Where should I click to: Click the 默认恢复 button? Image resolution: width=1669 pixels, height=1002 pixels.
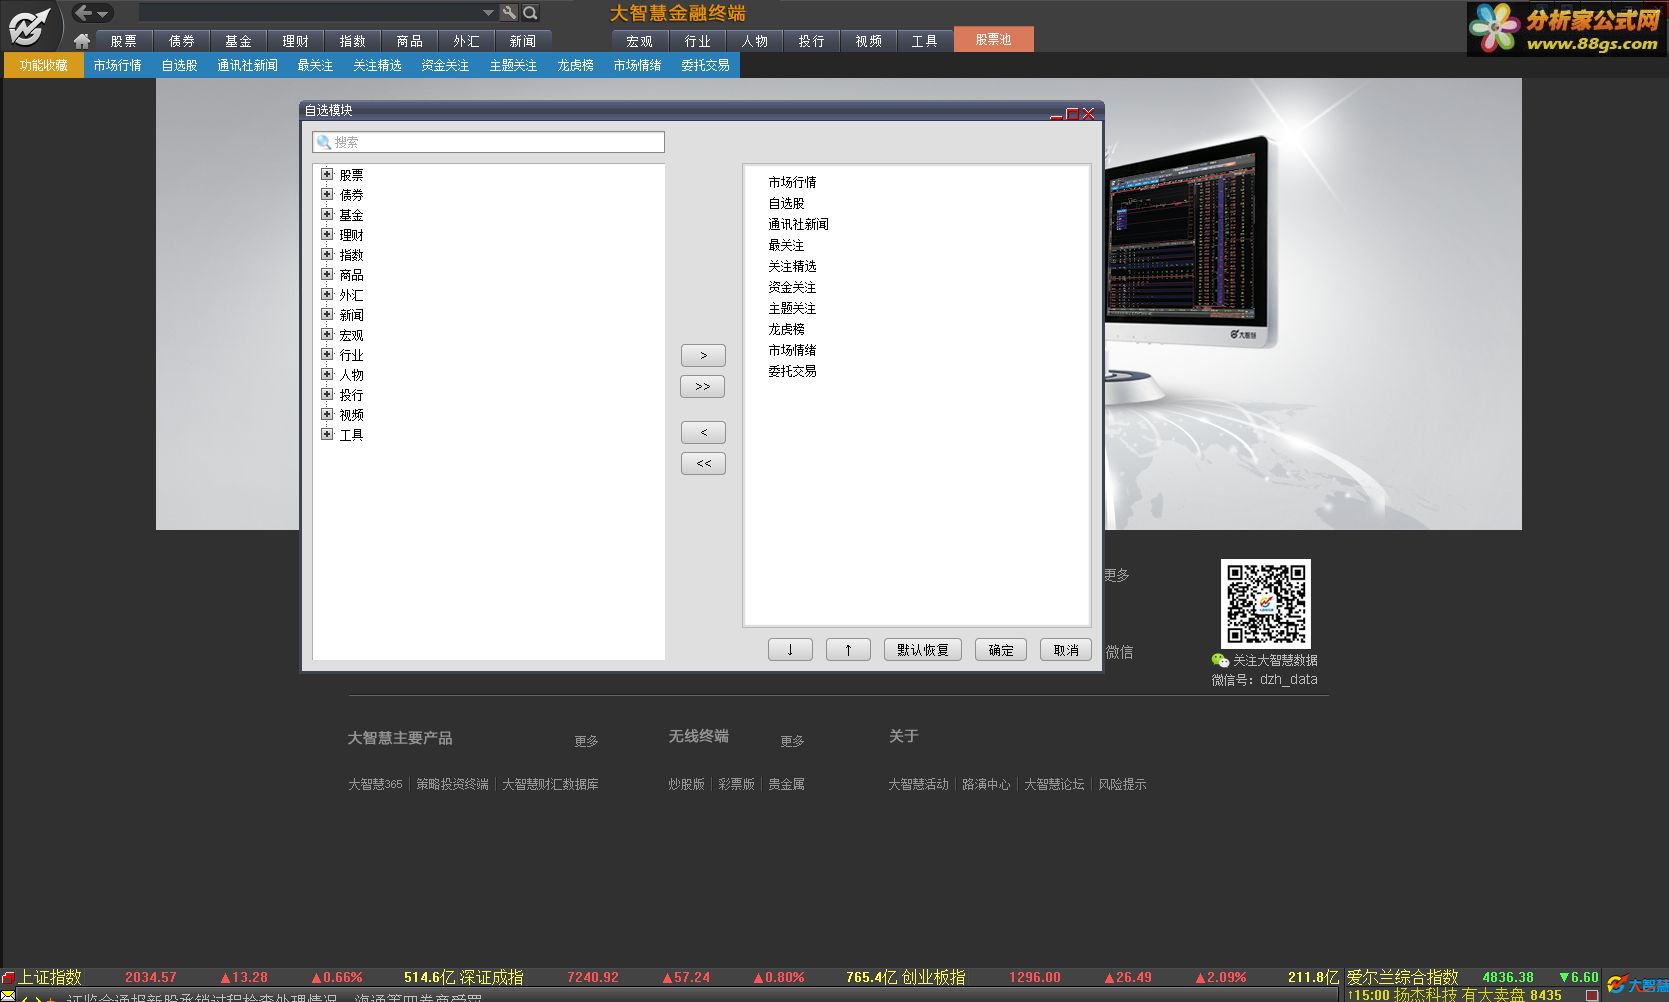[x=923, y=650]
